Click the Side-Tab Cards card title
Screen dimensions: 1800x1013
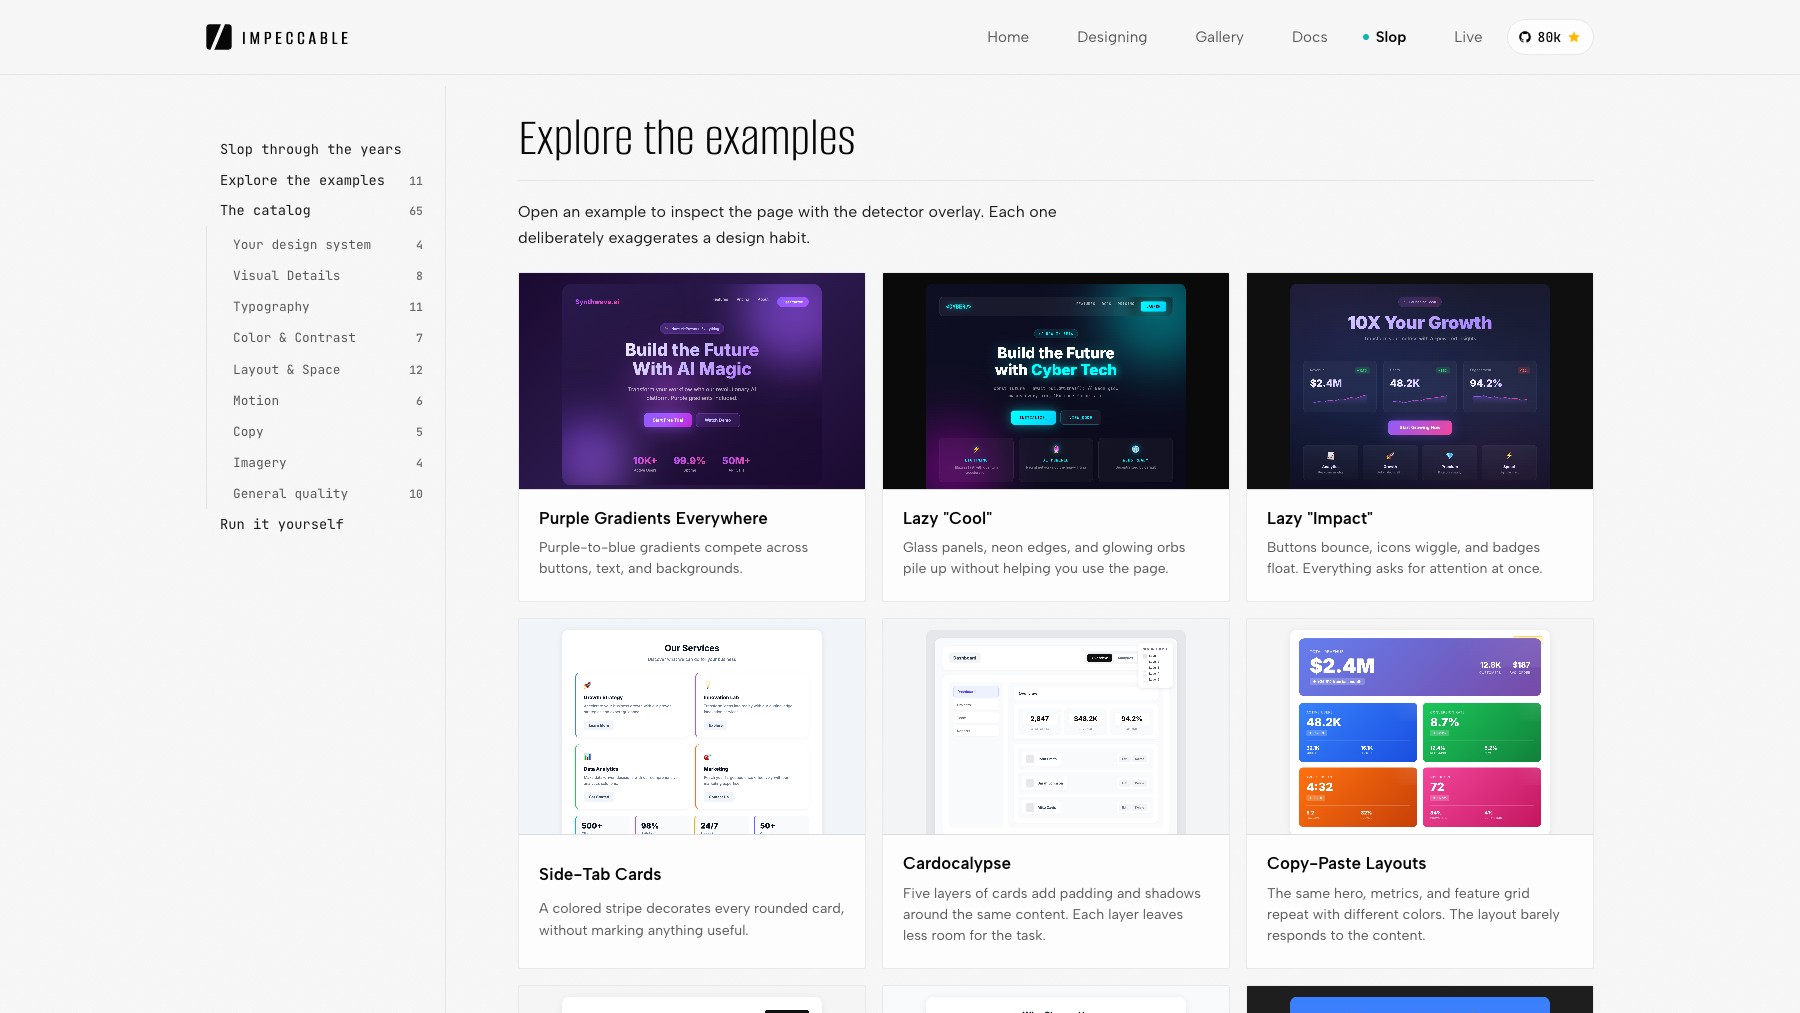tap(600, 874)
